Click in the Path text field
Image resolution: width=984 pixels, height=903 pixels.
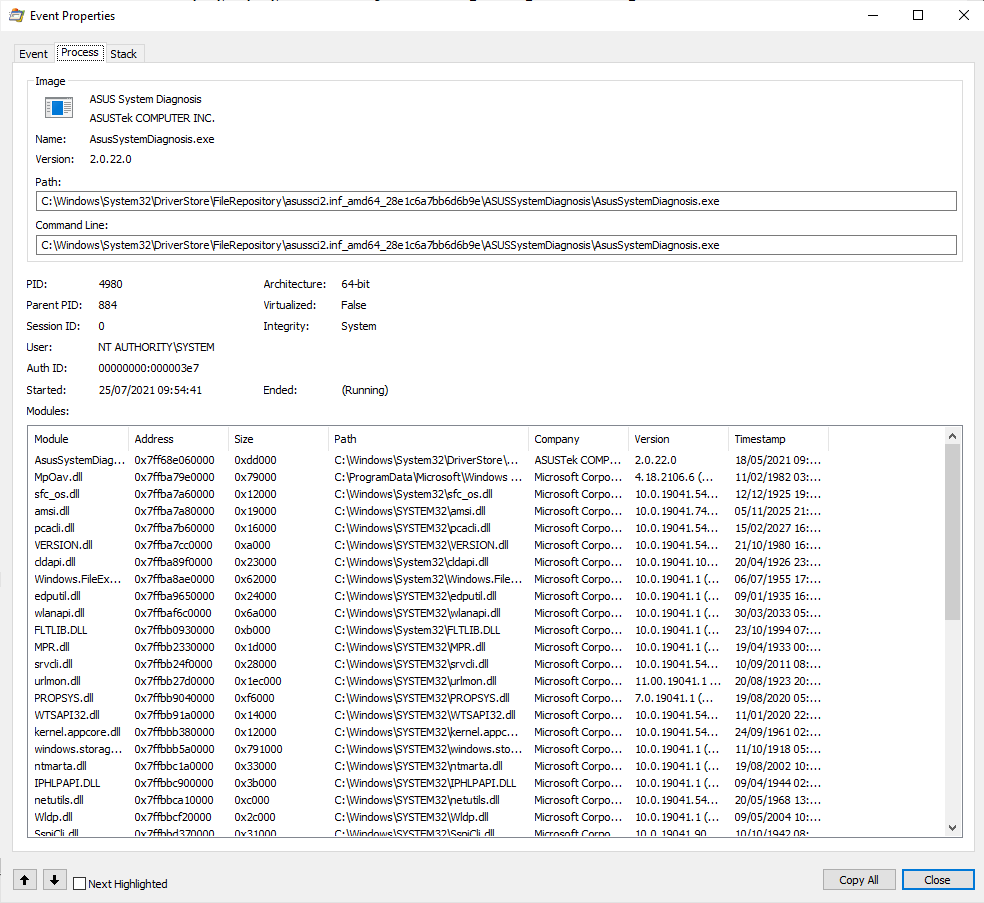tap(496, 201)
